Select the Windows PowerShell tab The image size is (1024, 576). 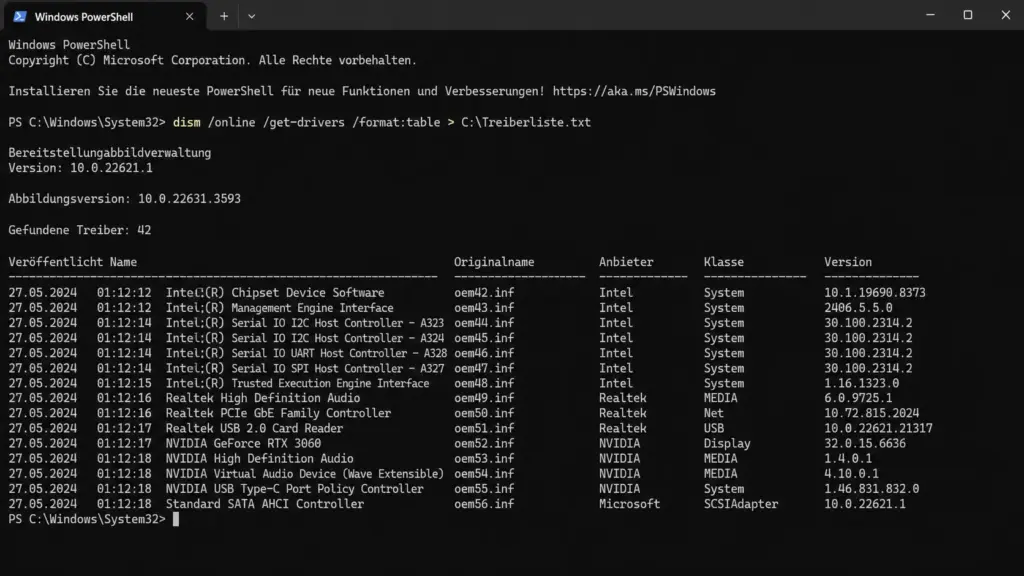(x=104, y=16)
